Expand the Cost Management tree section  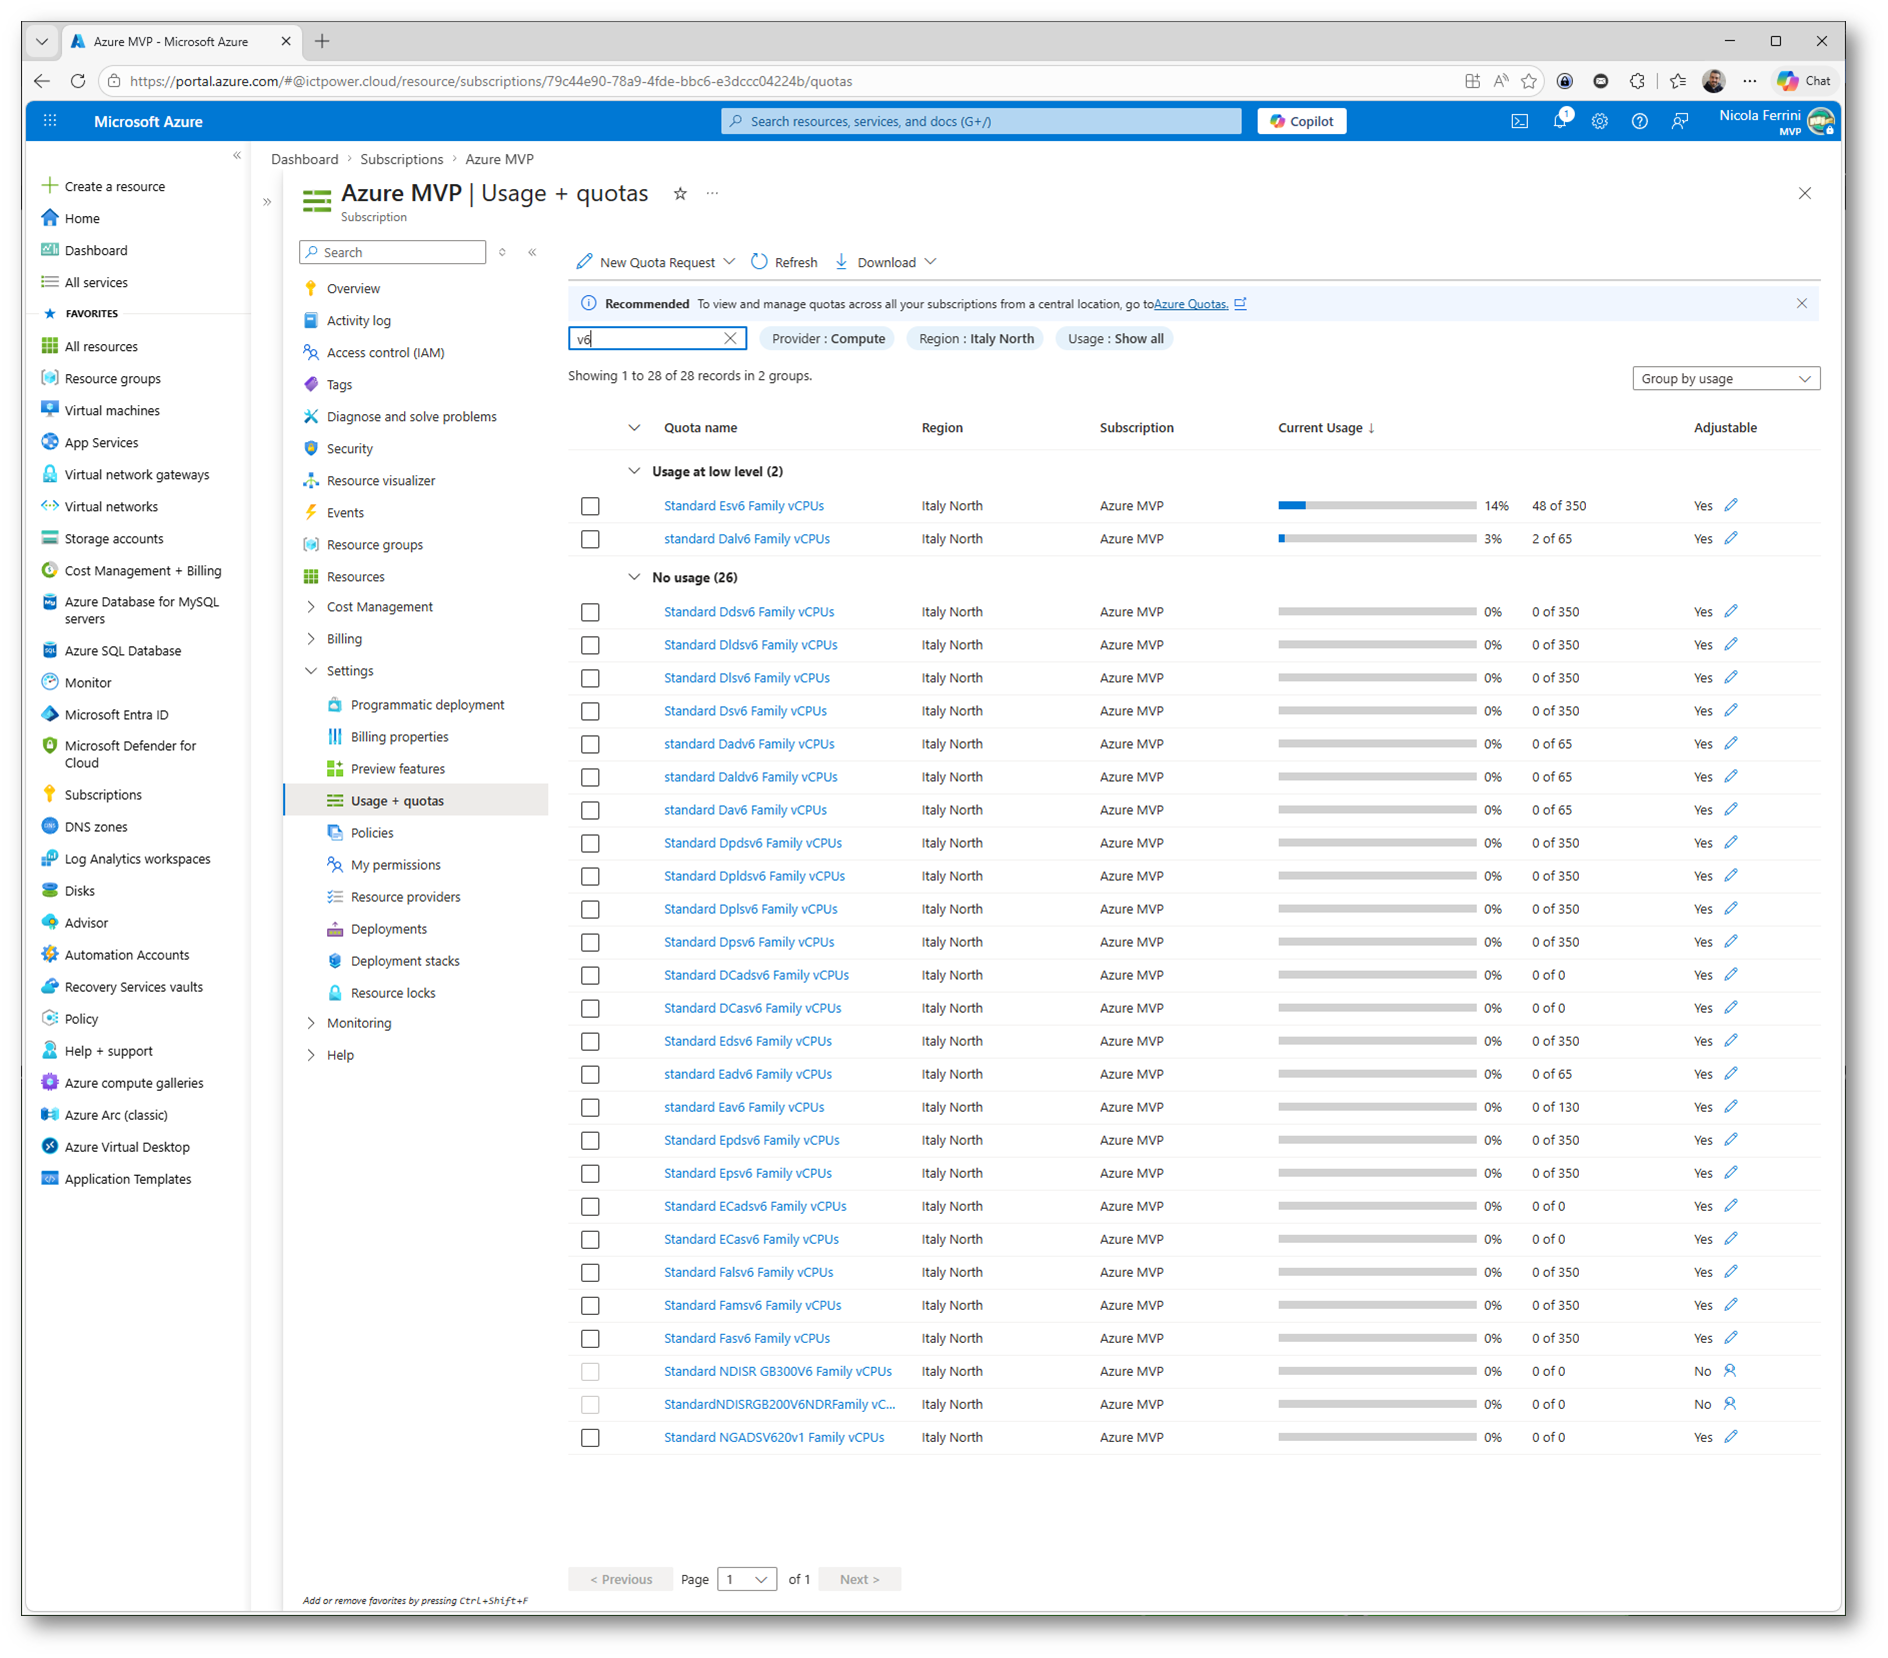point(311,607)
